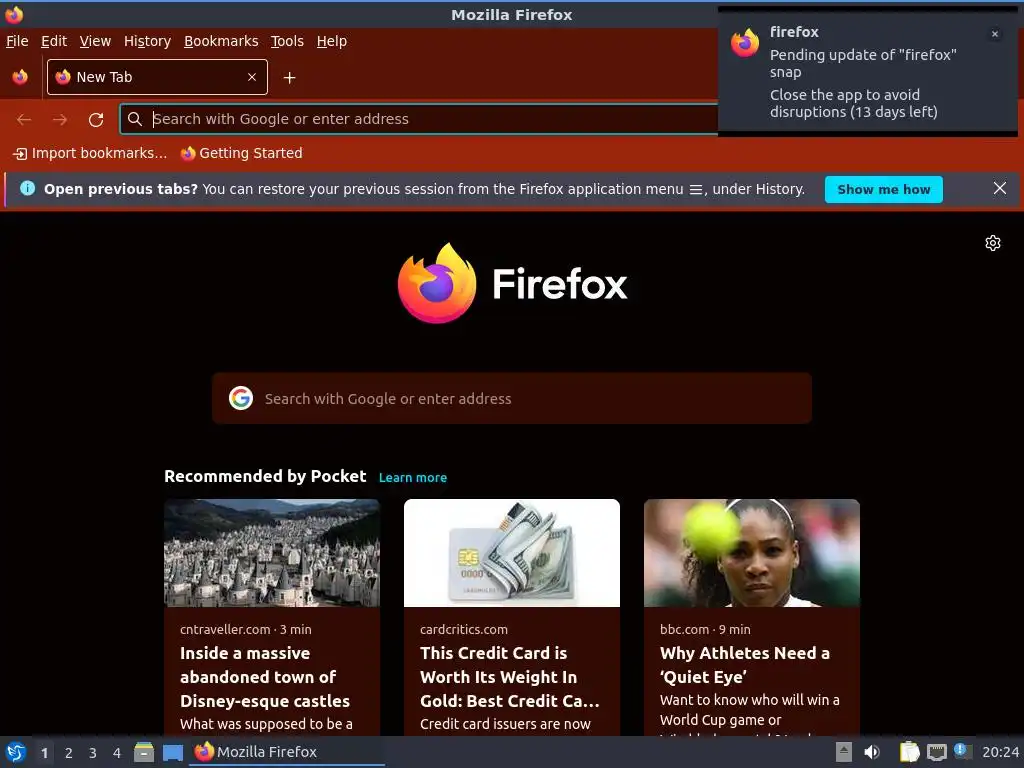Screen dimensions: 1024x768
Task: Open the Getting Started bookmark
Action: pos(242,153)
